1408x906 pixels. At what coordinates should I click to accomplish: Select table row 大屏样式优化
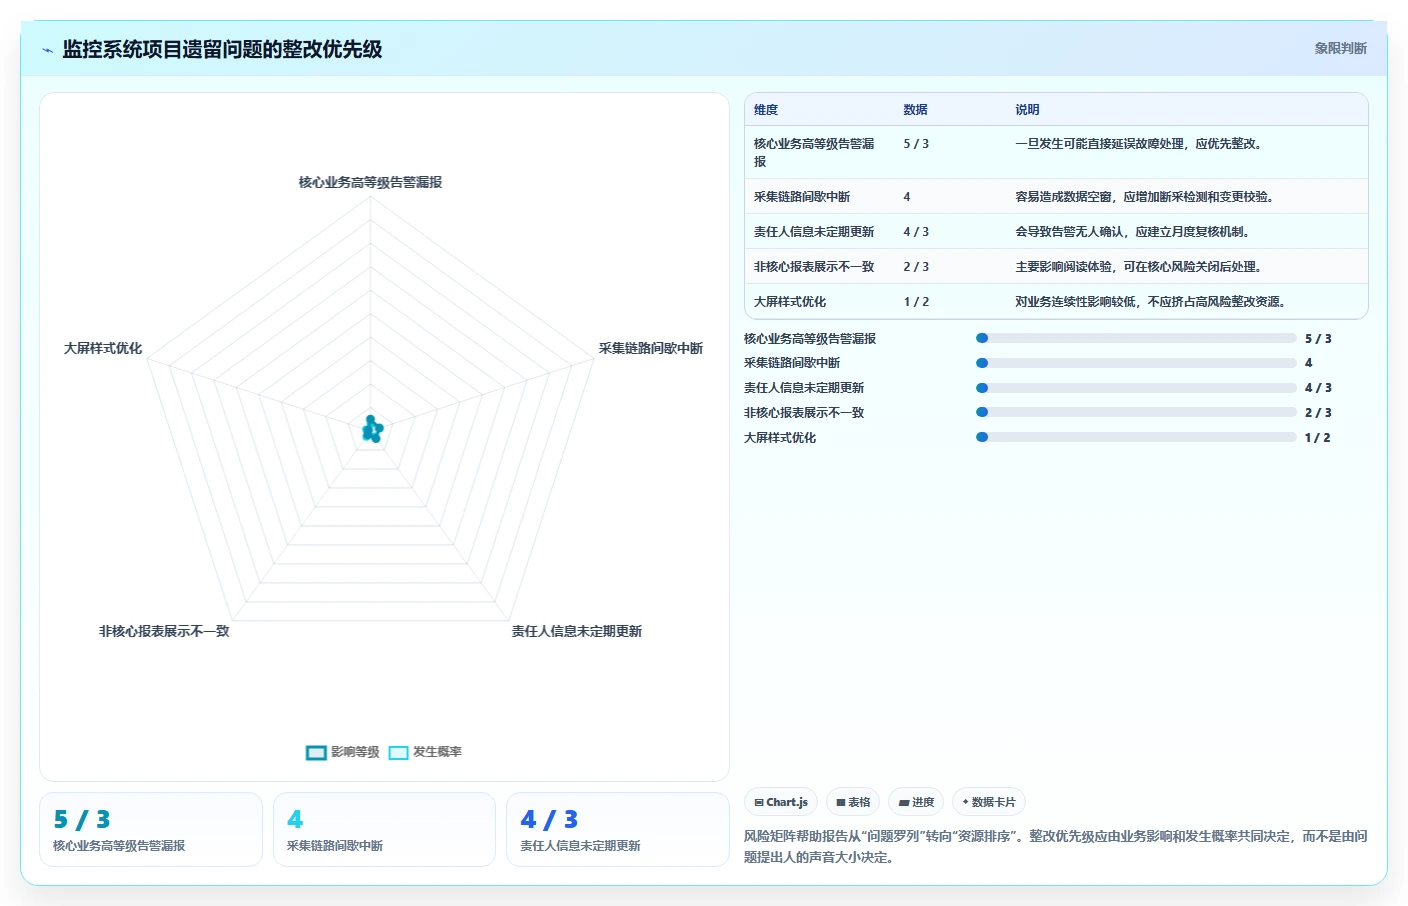click(x=1056, y=302)
